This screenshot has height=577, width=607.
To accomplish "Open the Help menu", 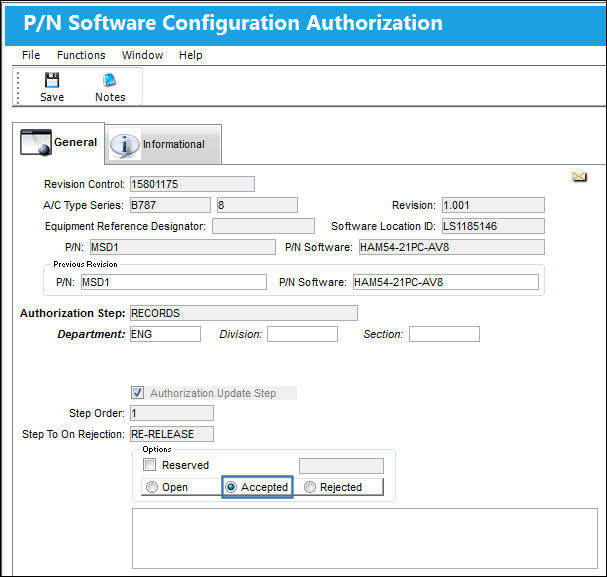I will pos(190,55).
